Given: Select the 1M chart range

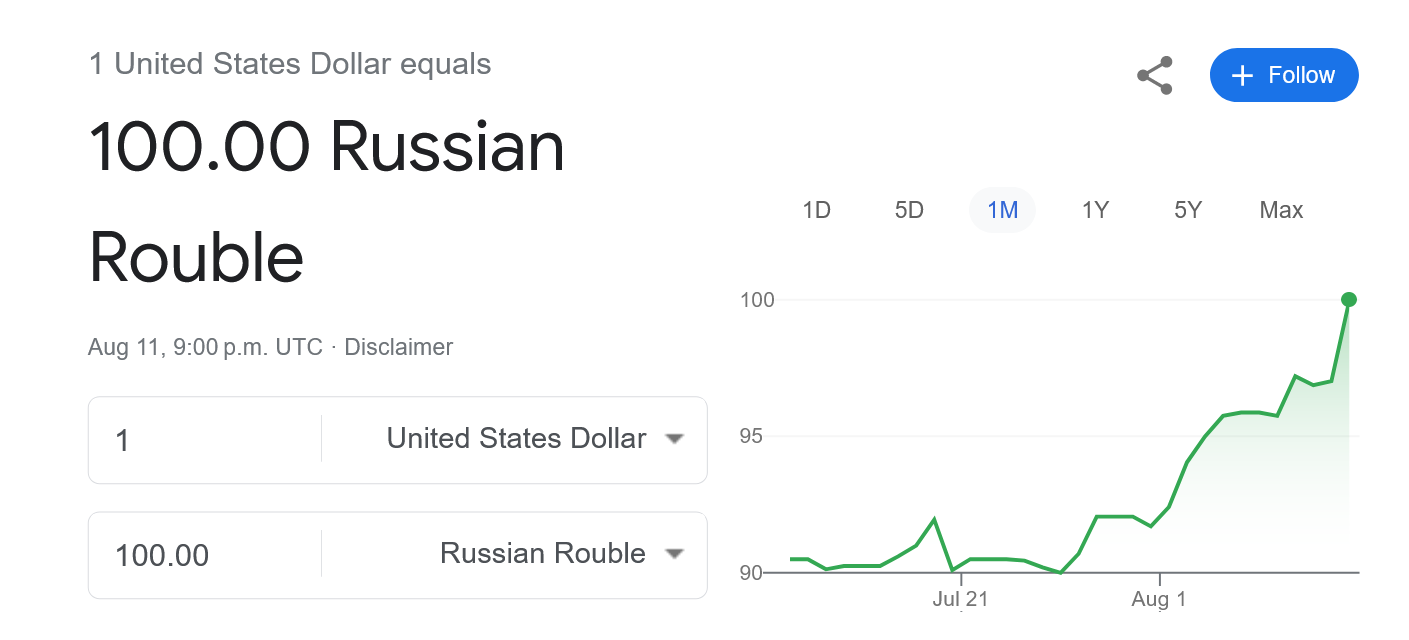Looking at the screenshot, I should tap(1002, 210).
